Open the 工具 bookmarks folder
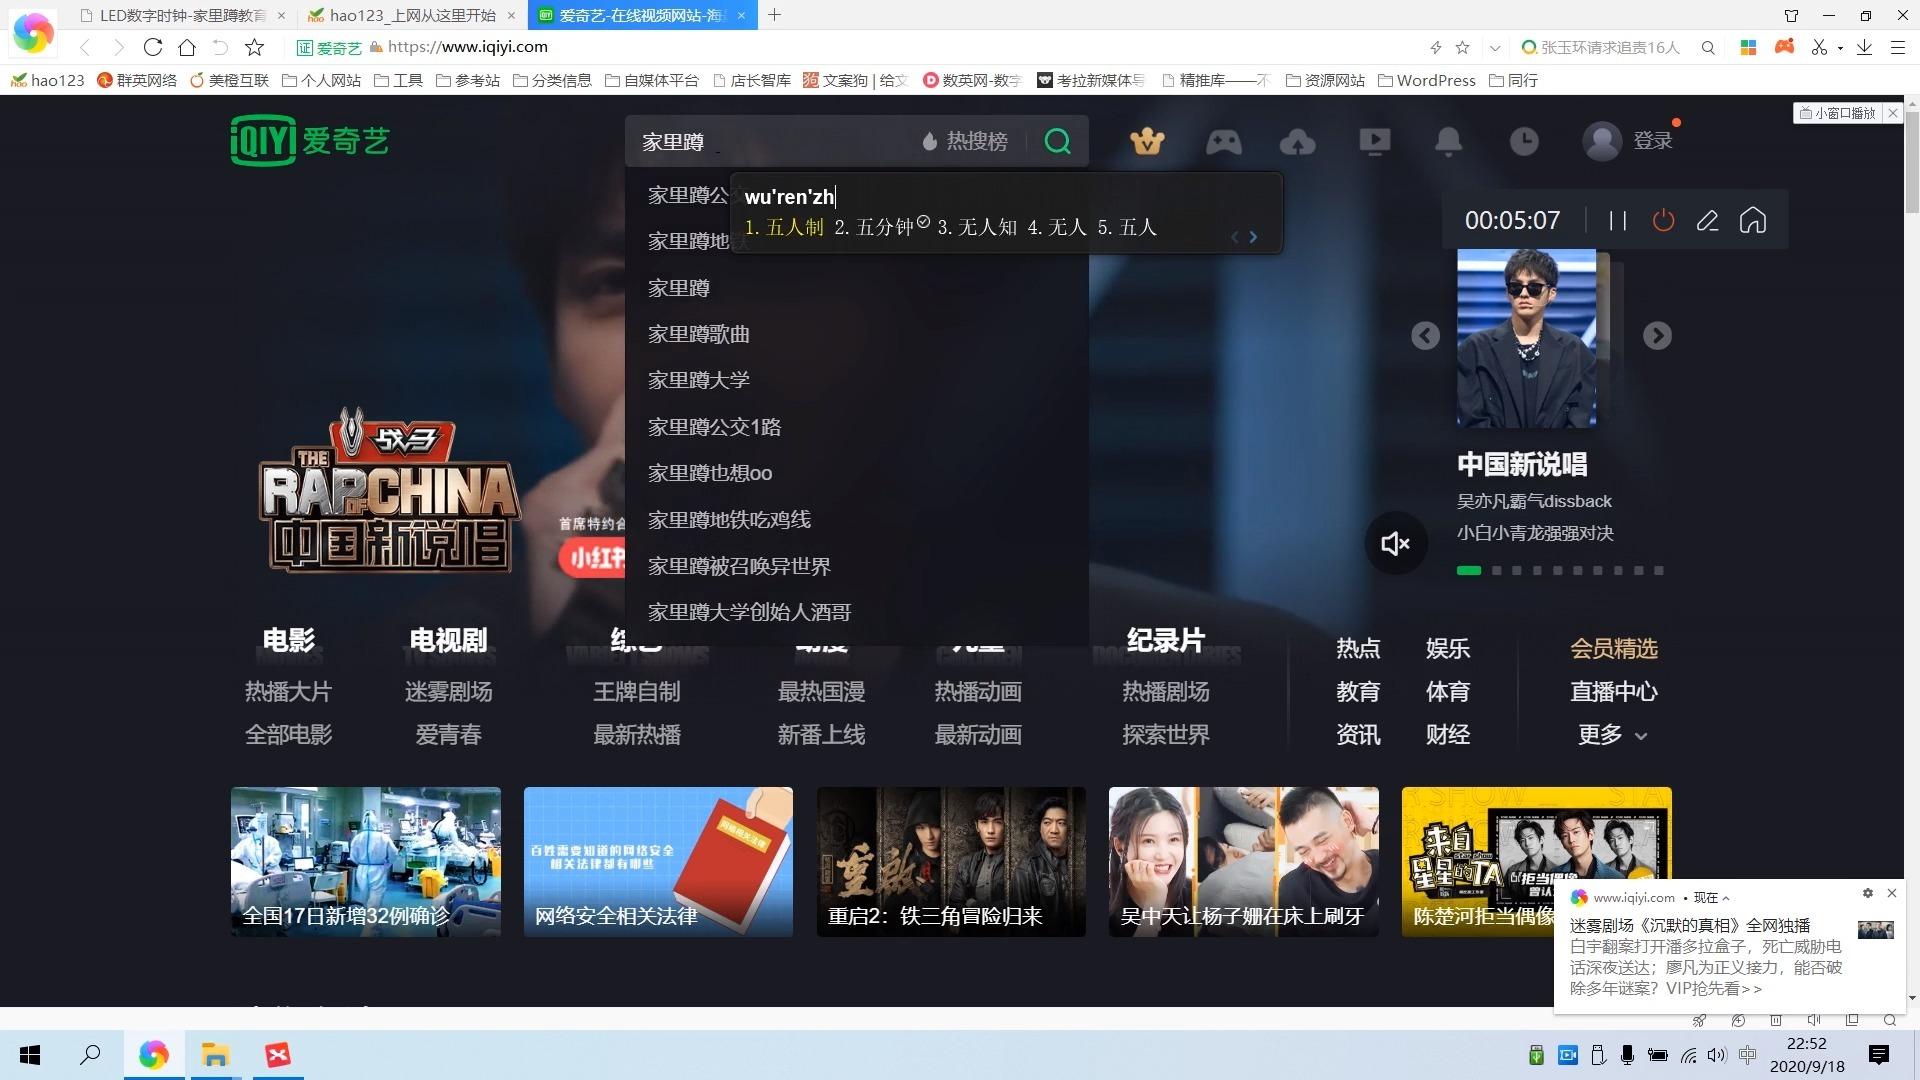Viewport: 1920px width, 1080px height. (x=398, y=80)
